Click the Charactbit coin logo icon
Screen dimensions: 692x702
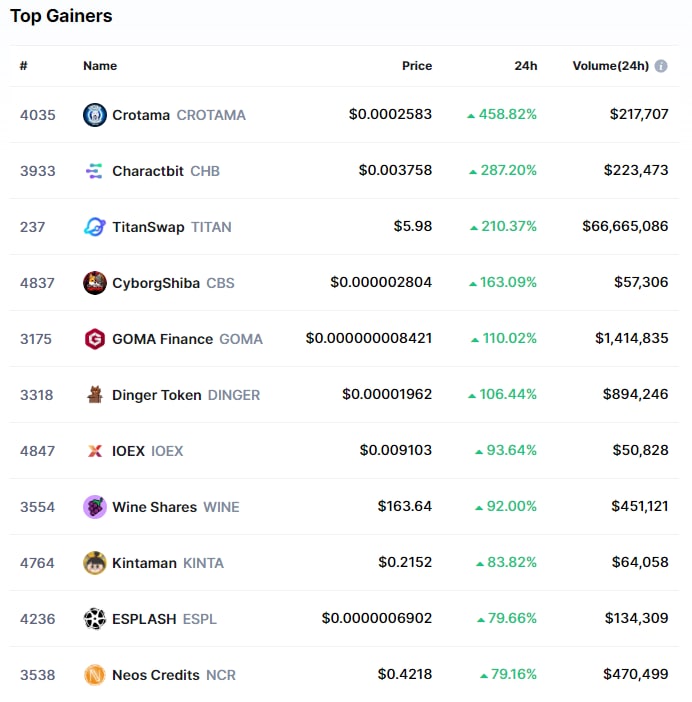94,171
